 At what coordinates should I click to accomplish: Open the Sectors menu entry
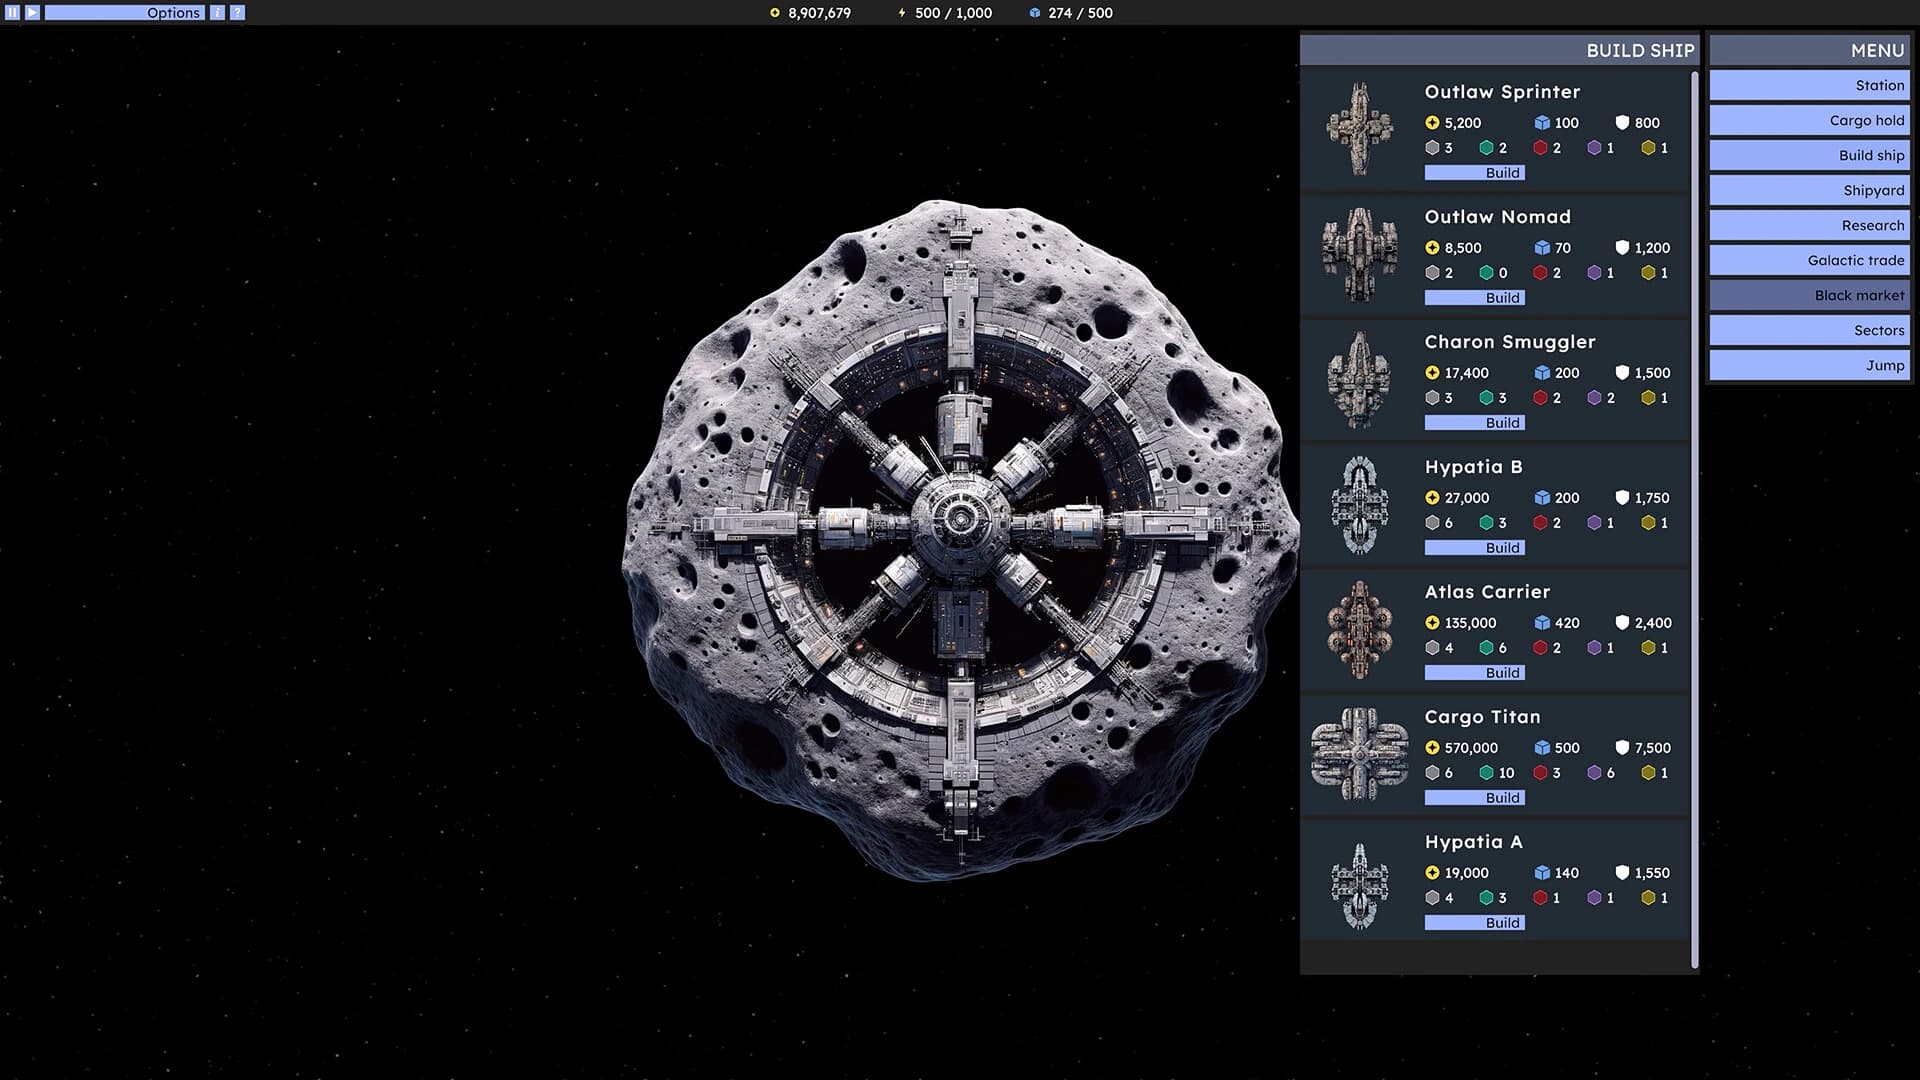click(1808, 330)
